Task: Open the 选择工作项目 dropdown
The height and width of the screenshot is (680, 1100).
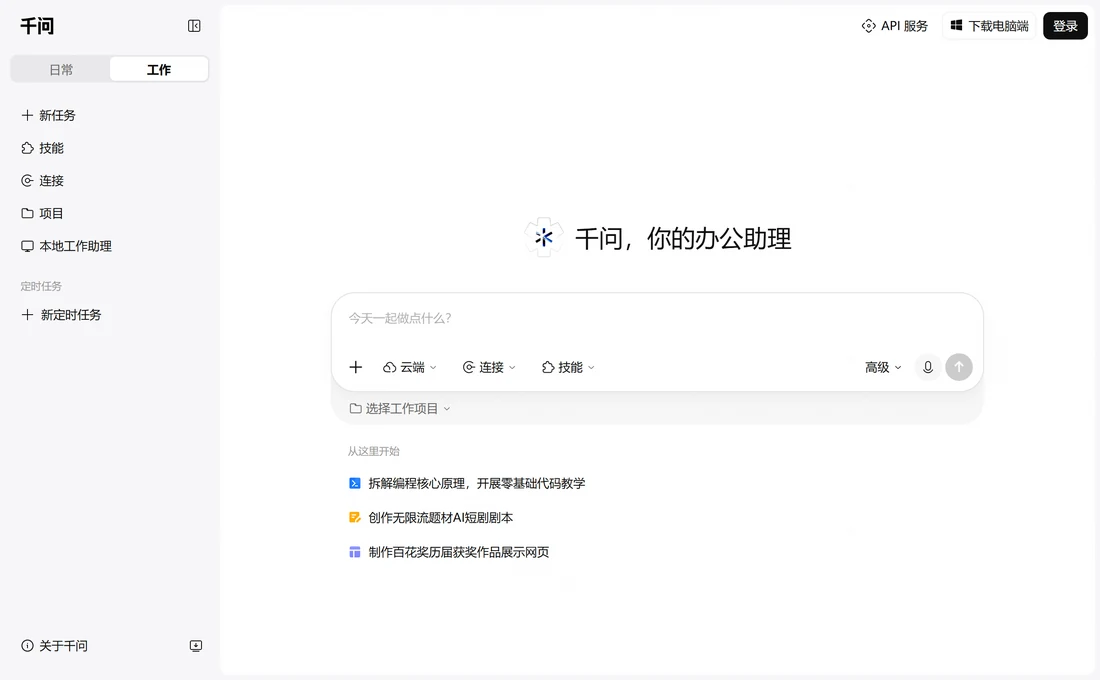Action: pos(400,408)
